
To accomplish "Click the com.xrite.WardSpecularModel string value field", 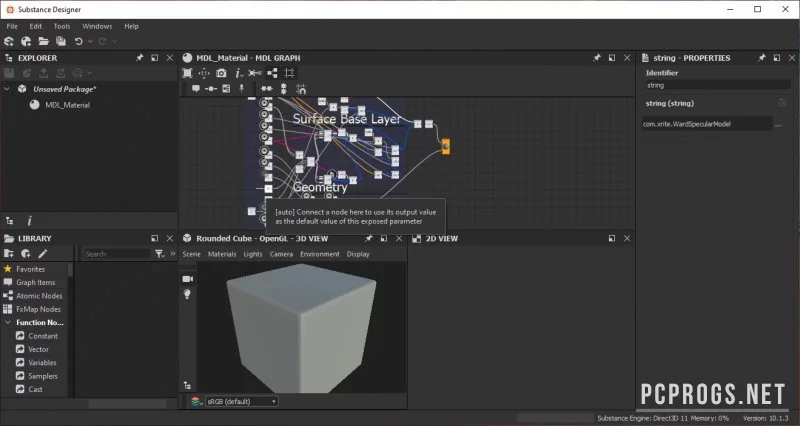I will 707,124.
